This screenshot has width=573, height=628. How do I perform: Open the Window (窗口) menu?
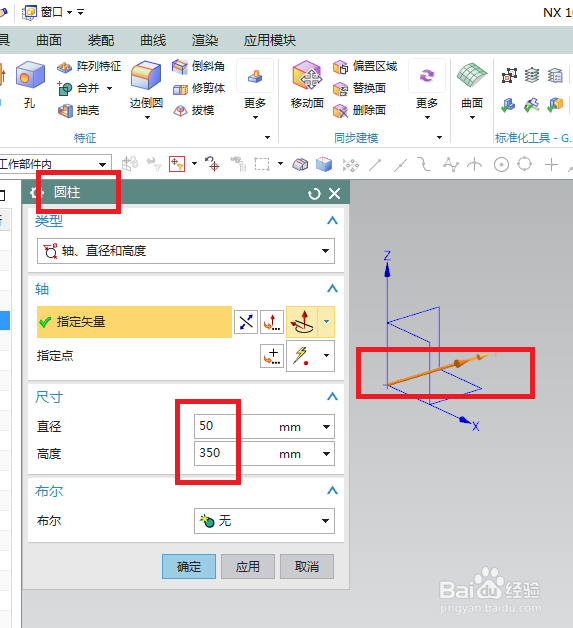(x=47, y=12)
